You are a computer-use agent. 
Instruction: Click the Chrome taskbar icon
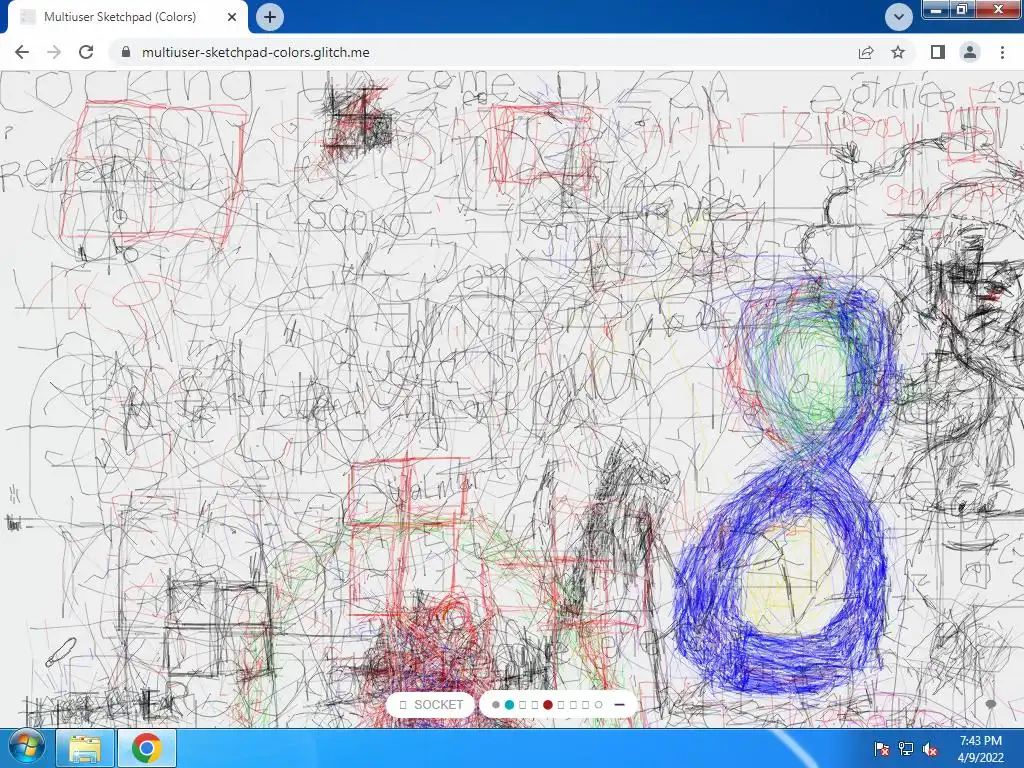point(146,748)
